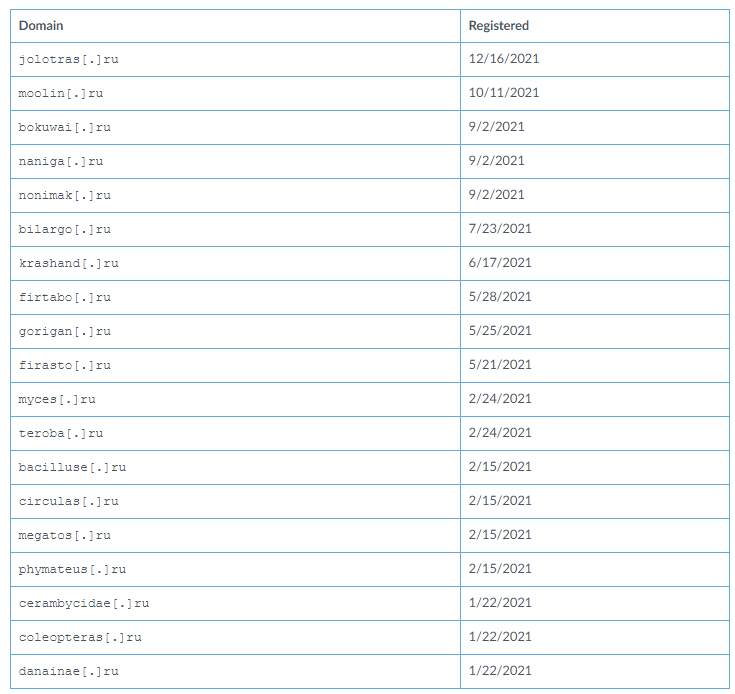Click the 2/15/2021 date for bacilluse[.]ru

(x=500, y=467)
